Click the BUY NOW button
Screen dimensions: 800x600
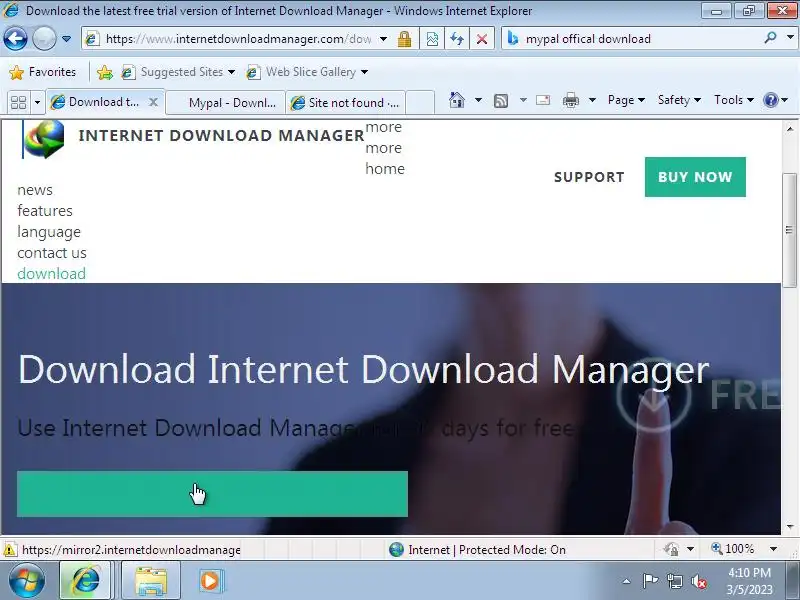tap(695, 177)
